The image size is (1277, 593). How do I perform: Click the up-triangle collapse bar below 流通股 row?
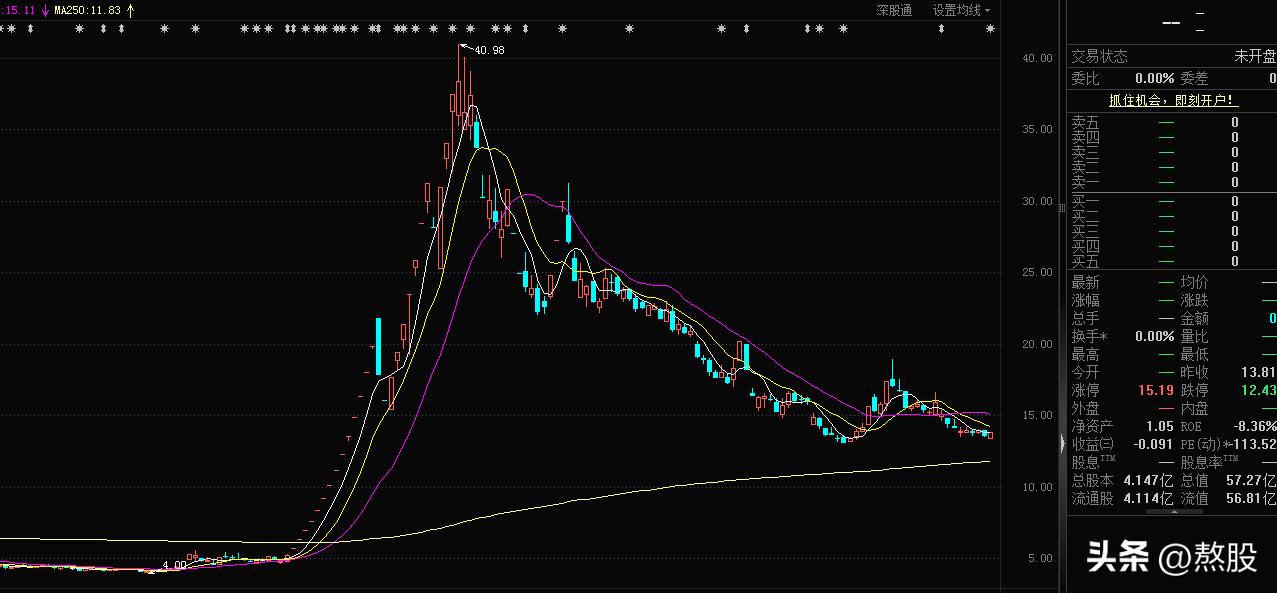point(1173,511)
